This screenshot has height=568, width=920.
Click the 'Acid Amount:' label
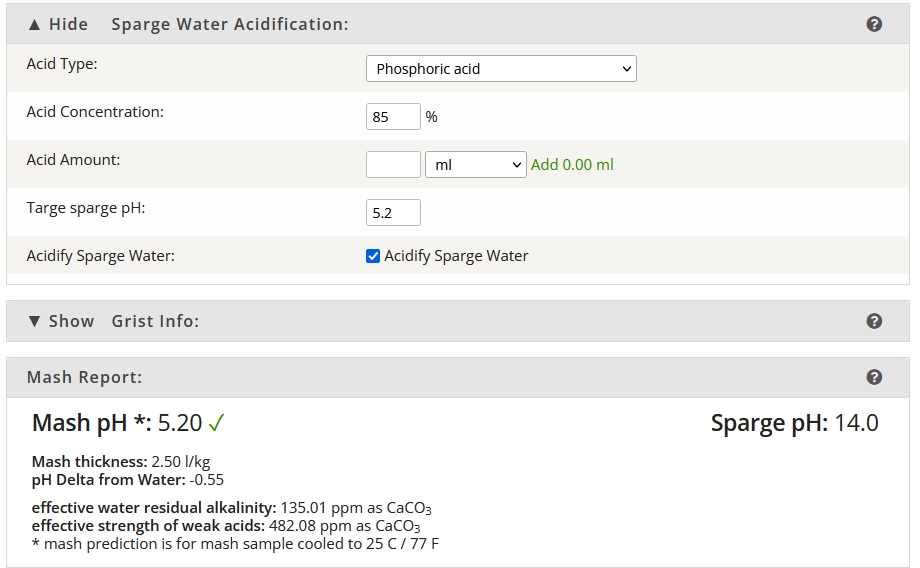tap(73, 160)
